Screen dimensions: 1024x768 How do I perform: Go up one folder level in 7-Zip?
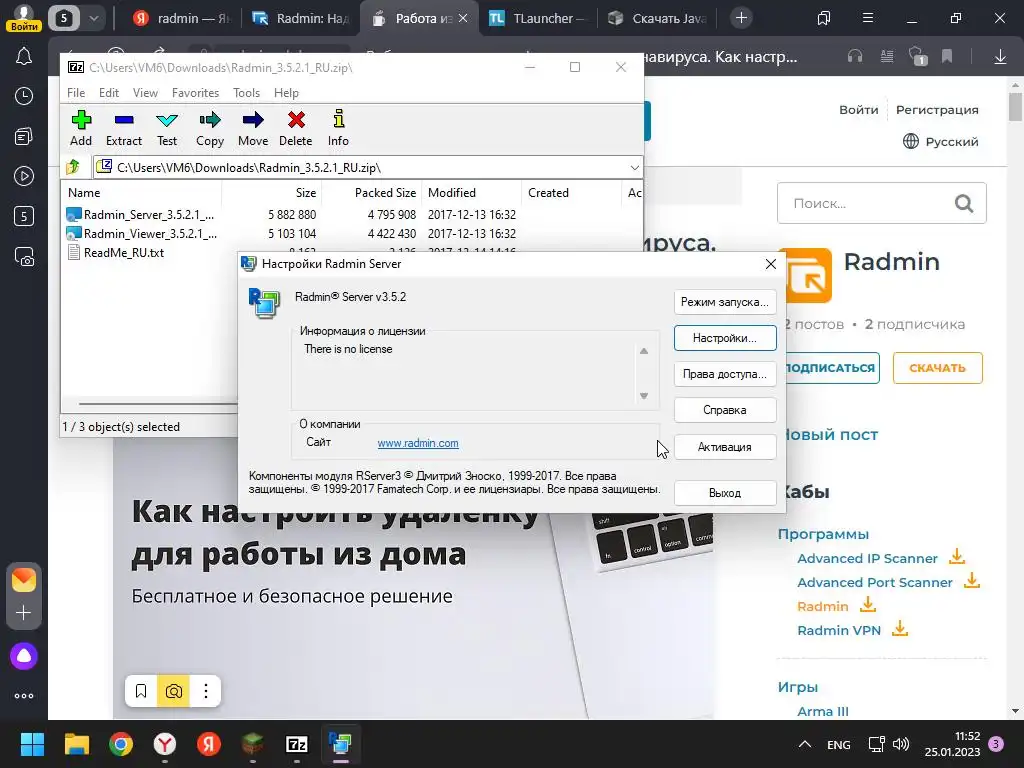(73, 167)
